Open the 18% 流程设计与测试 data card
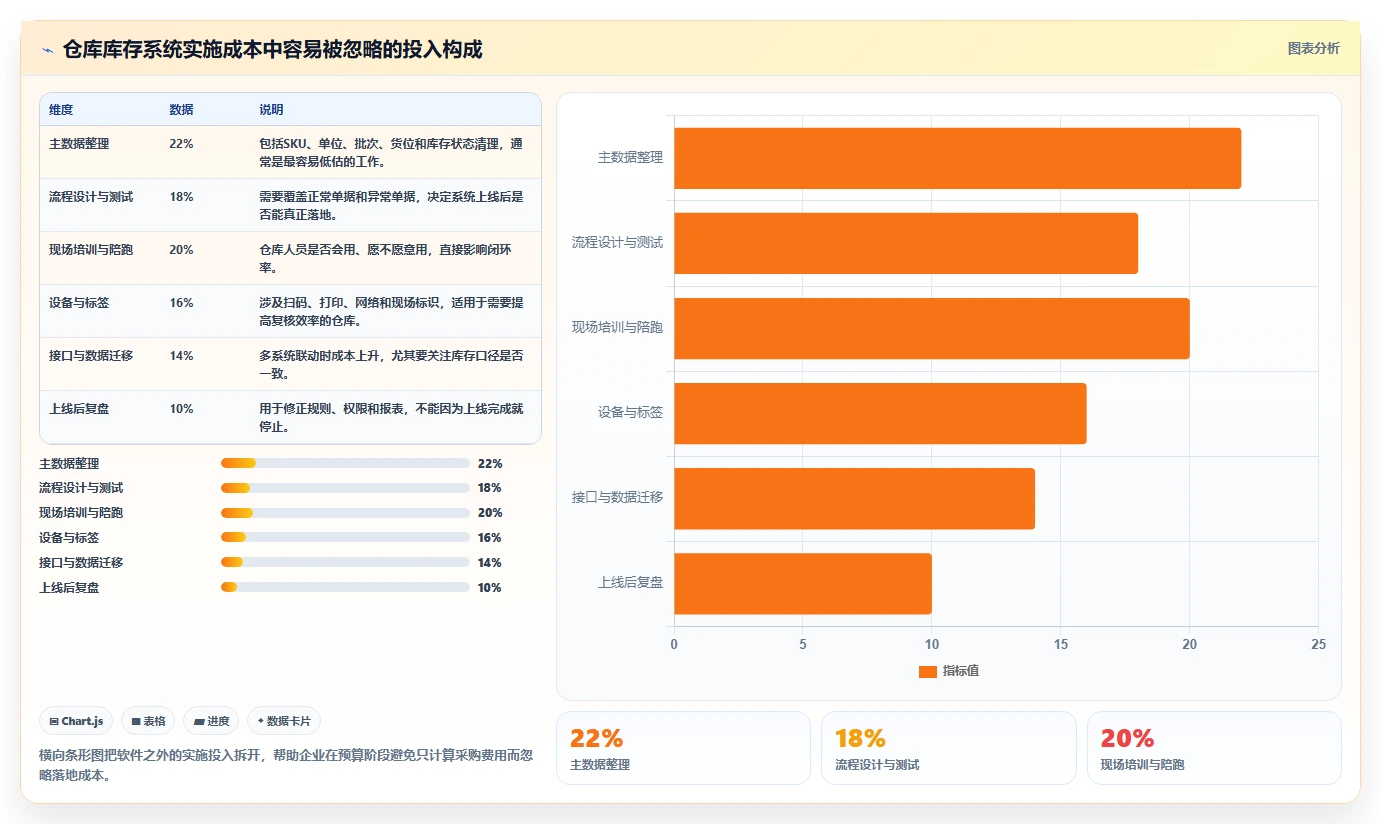 tap(949, 748)
